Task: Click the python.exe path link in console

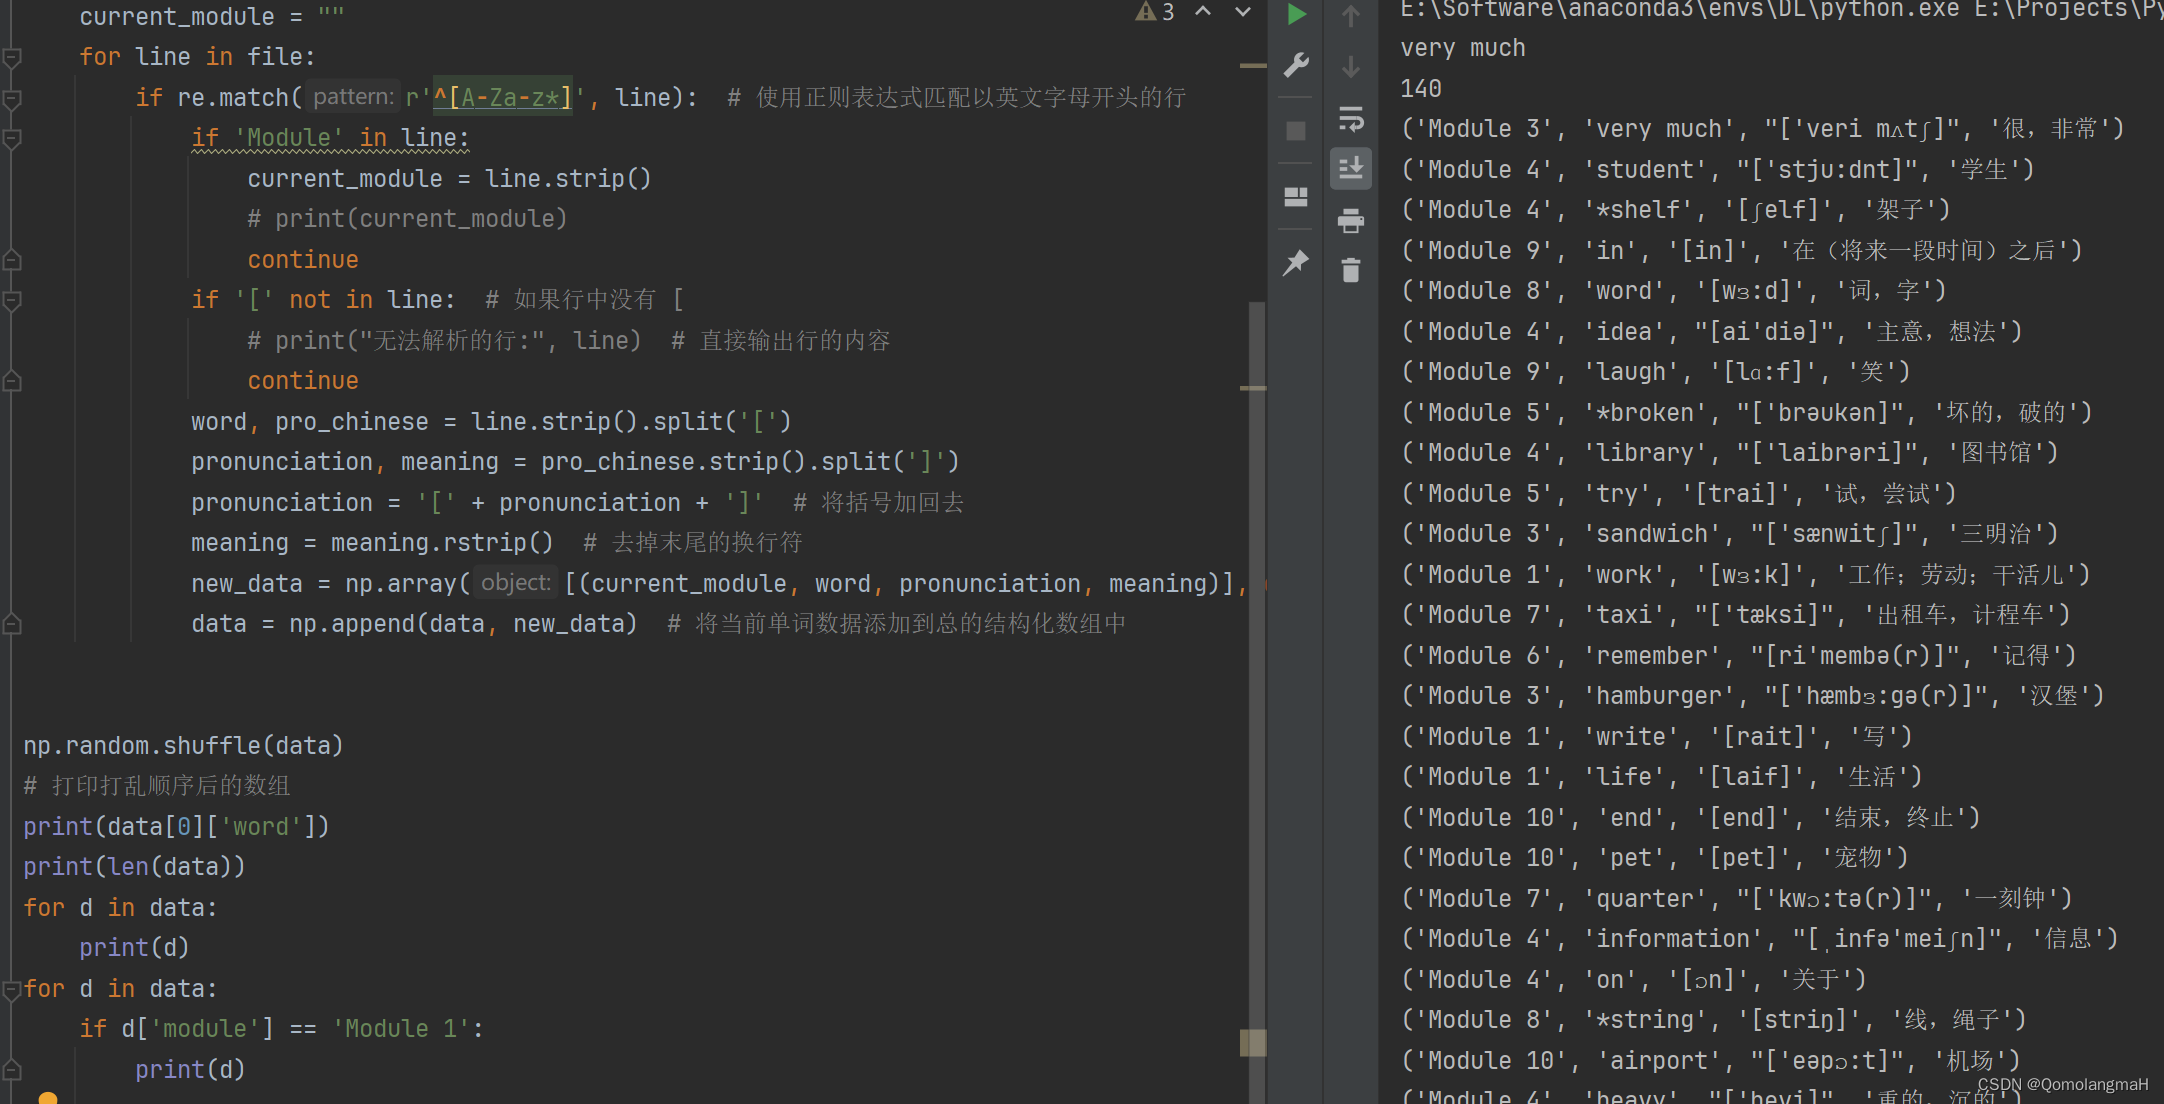Action: click(1680, 10)
